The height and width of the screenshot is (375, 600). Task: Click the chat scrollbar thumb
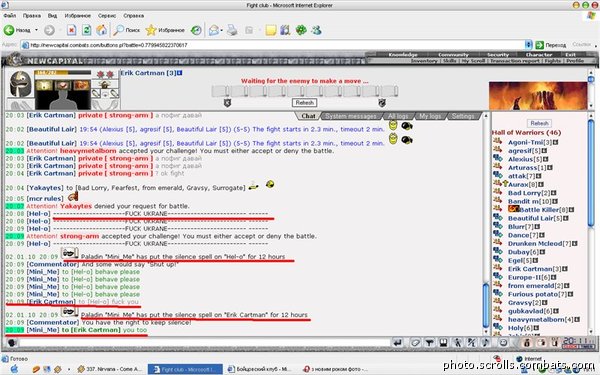tap(486, 305)
